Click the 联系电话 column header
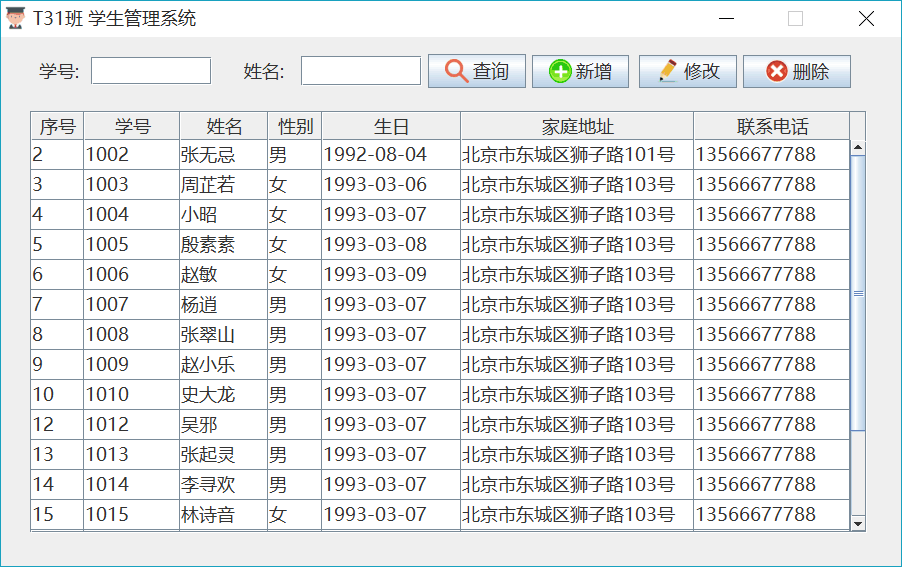The width and height of the screenshot is (902, 567). [771, 126]
